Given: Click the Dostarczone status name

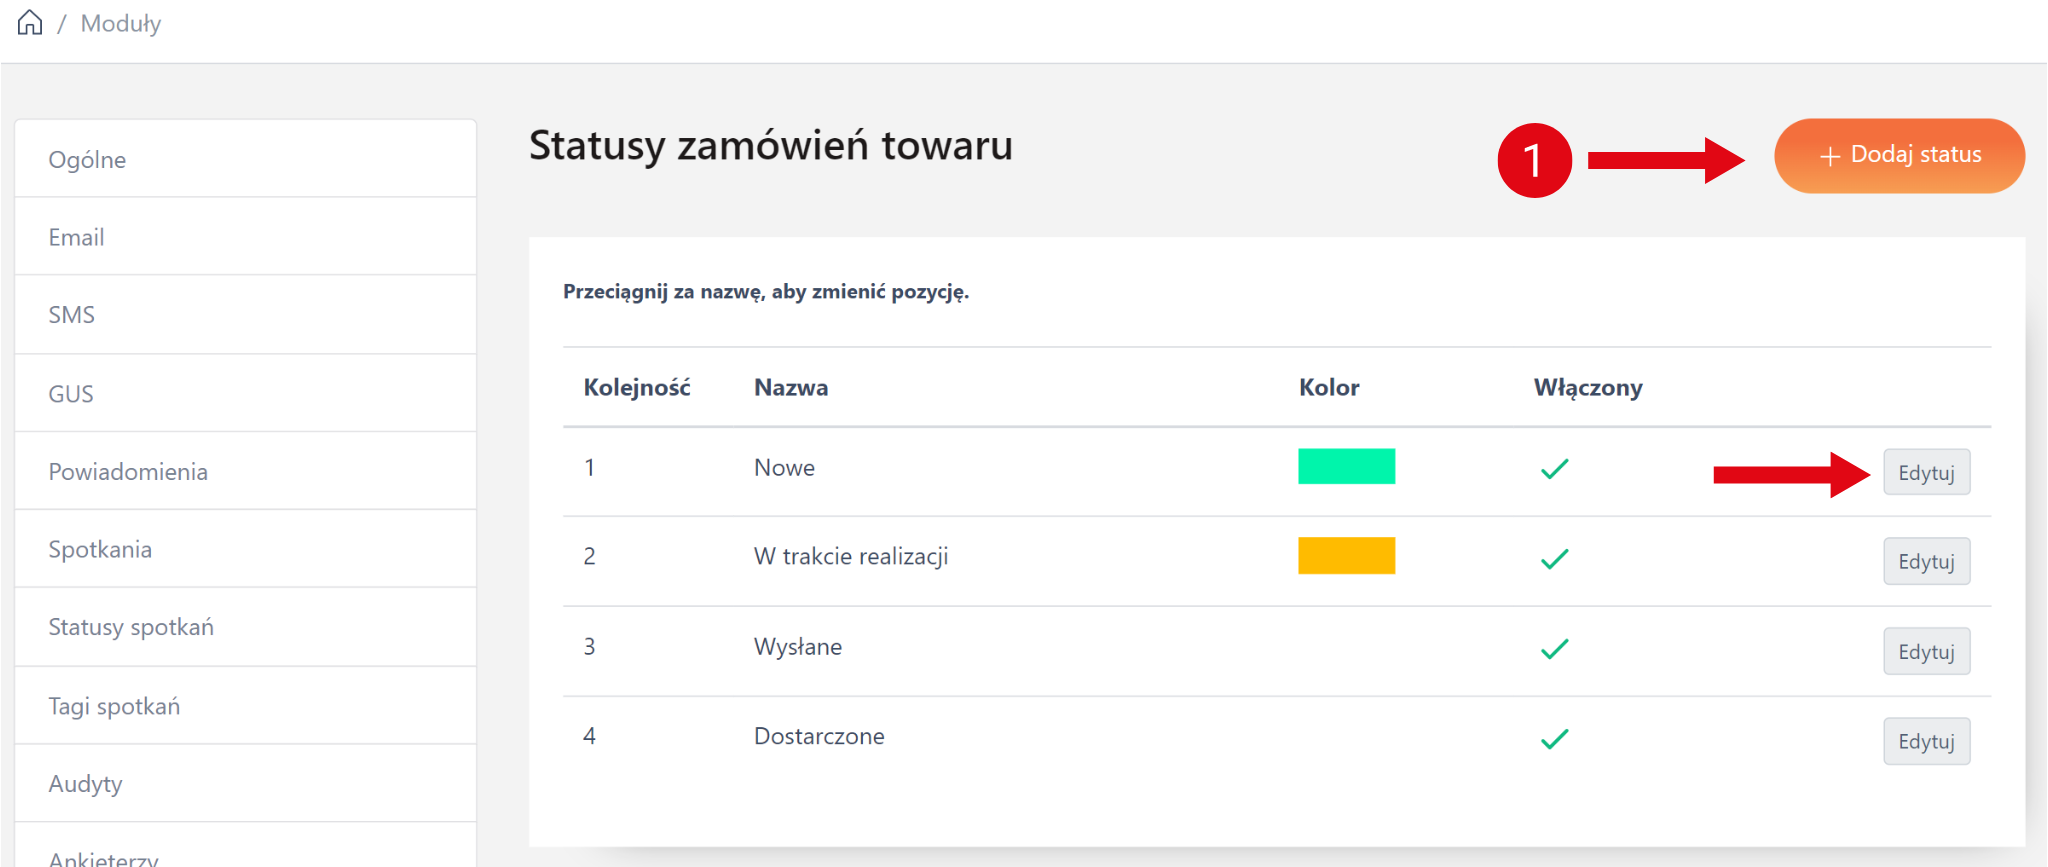Looking at the screenshot, I should coord(819,736).
